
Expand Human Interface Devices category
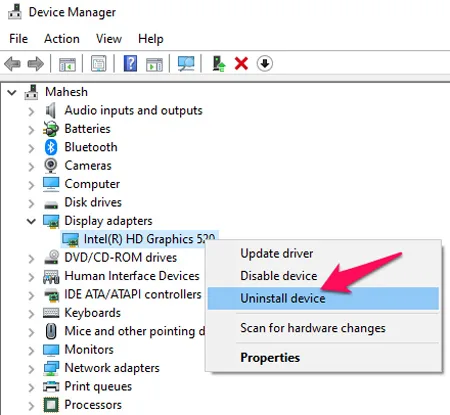pos(31,277)
